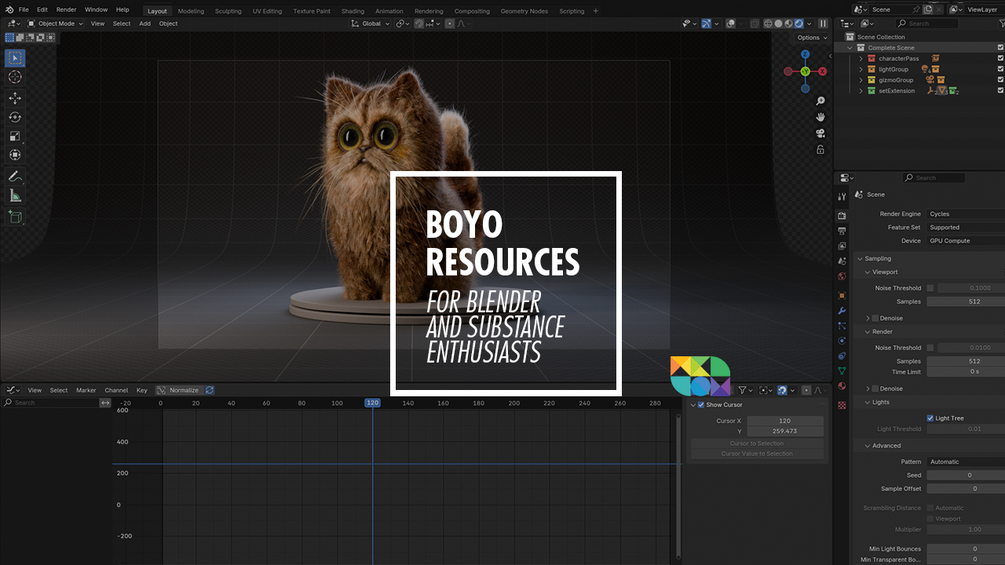The height and width of the screenshot is (565, 1005).
Task: Click the viewport Options button
Action: (810, 38)
